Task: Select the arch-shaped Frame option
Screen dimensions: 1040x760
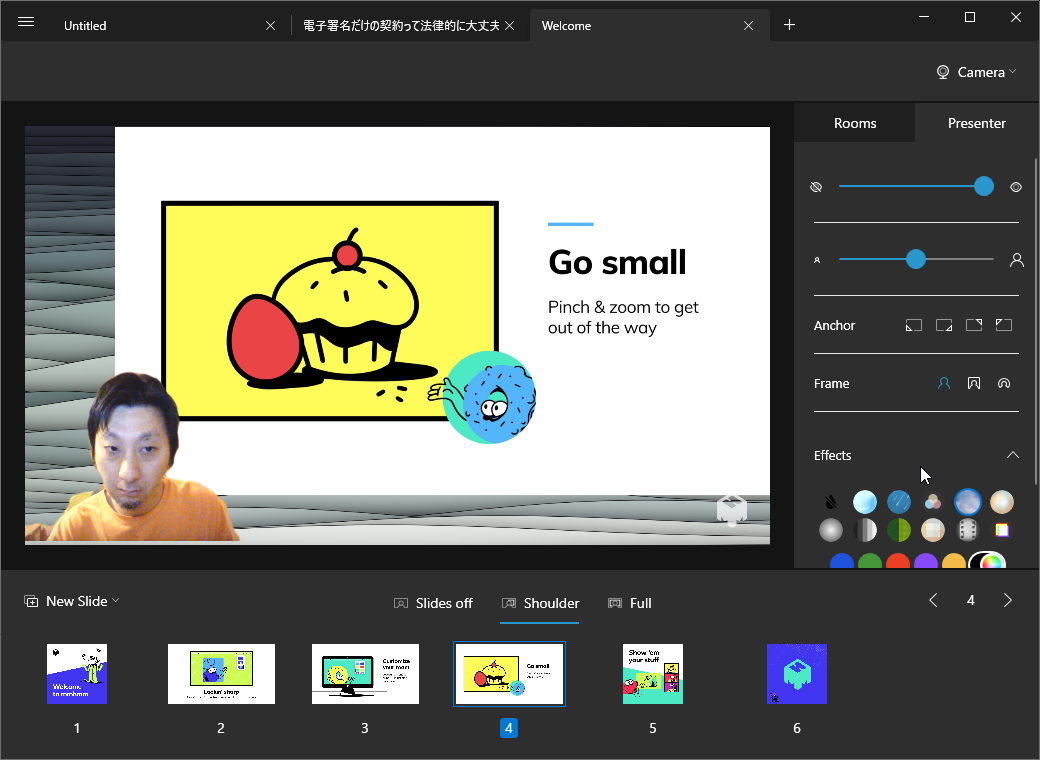Action: tap(973, 383)
